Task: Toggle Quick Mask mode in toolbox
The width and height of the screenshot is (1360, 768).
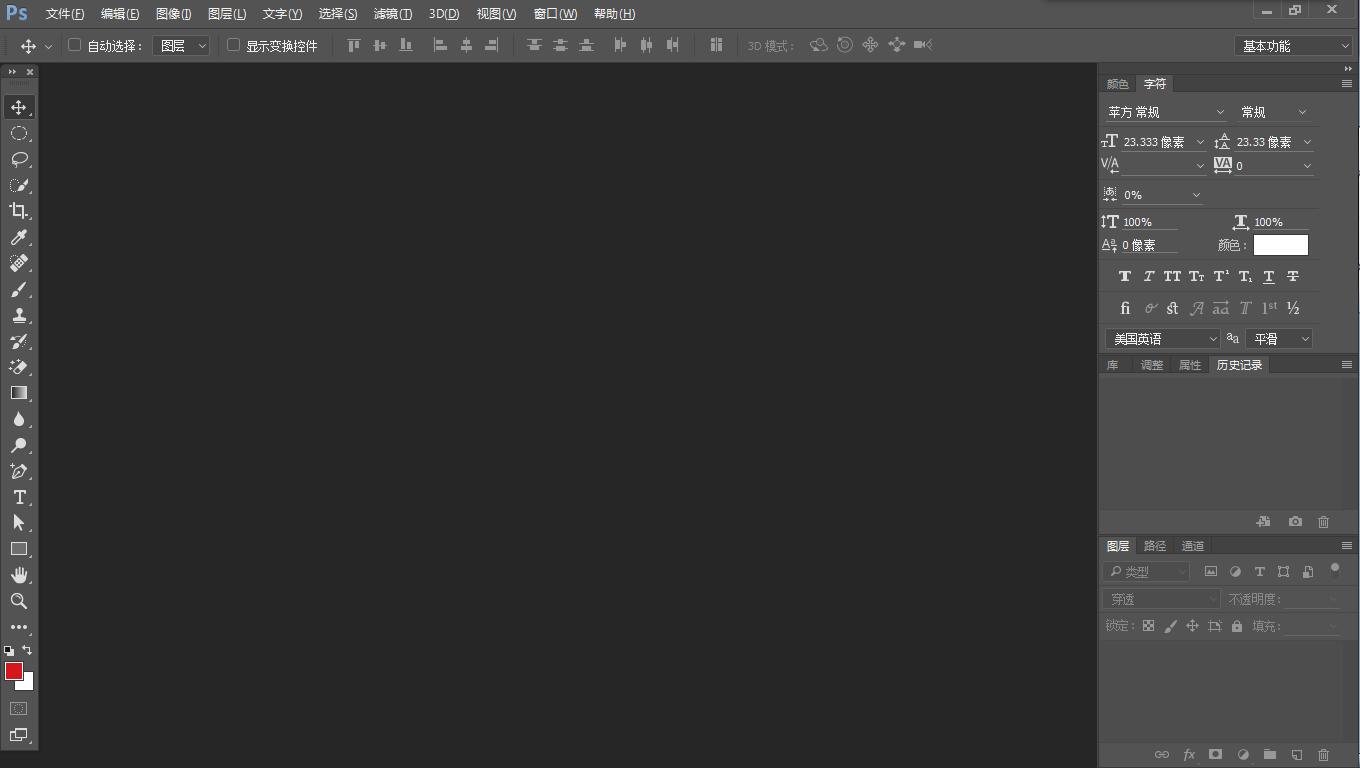Action: [x=19, y=708]
